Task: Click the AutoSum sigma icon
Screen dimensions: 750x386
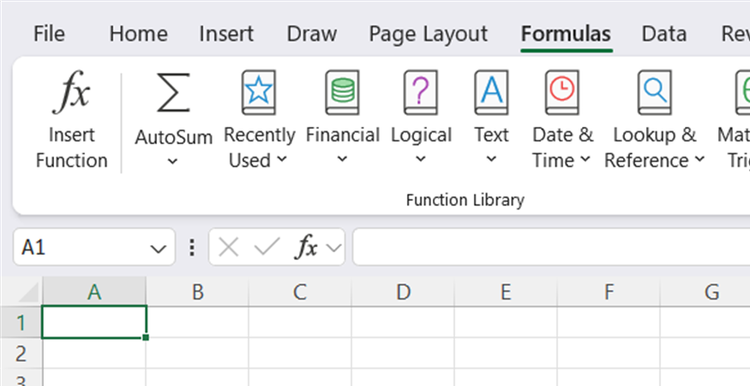Action: click(x=173, y=93)
